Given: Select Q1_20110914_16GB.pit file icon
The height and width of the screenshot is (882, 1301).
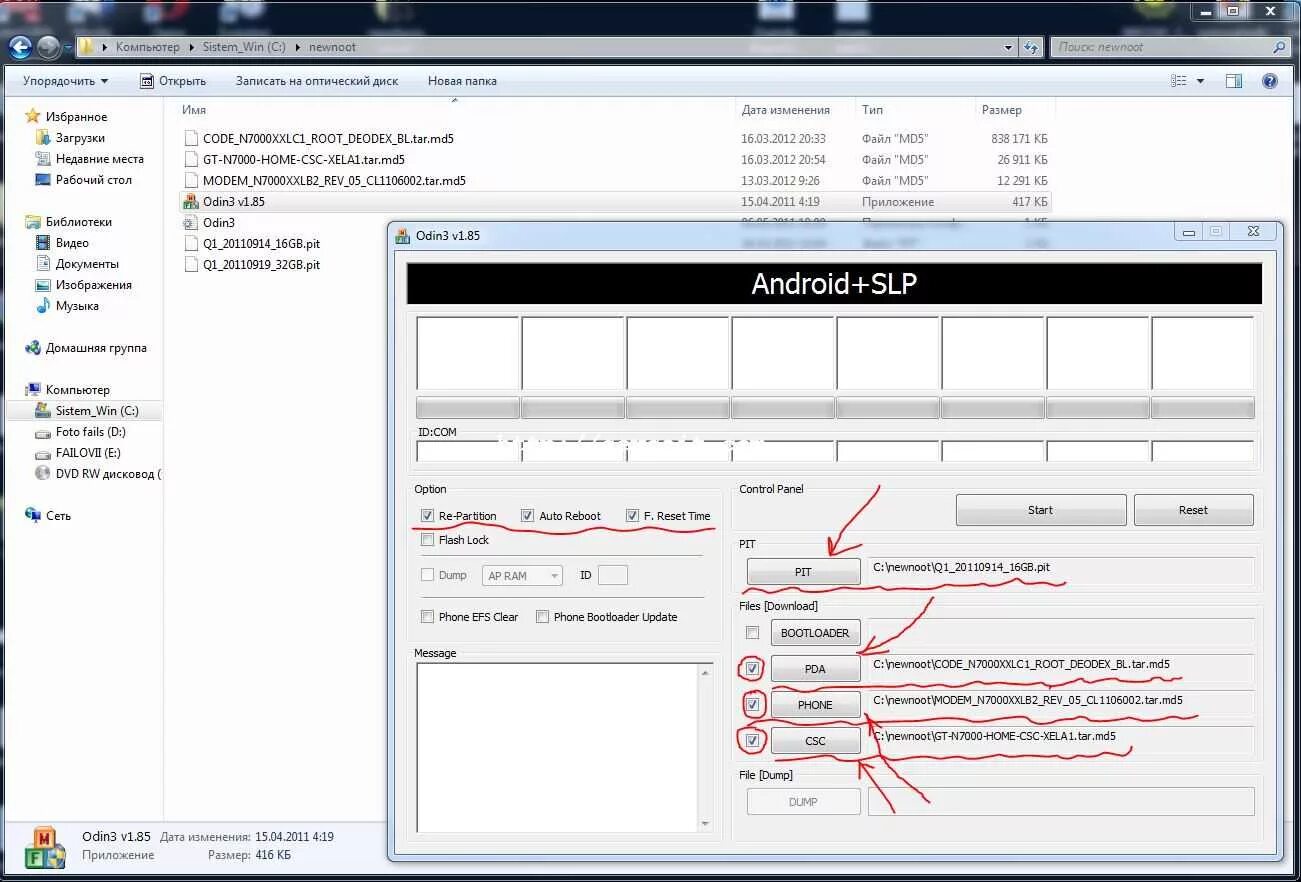Looking at the screenshot, I should pos(191,243).
